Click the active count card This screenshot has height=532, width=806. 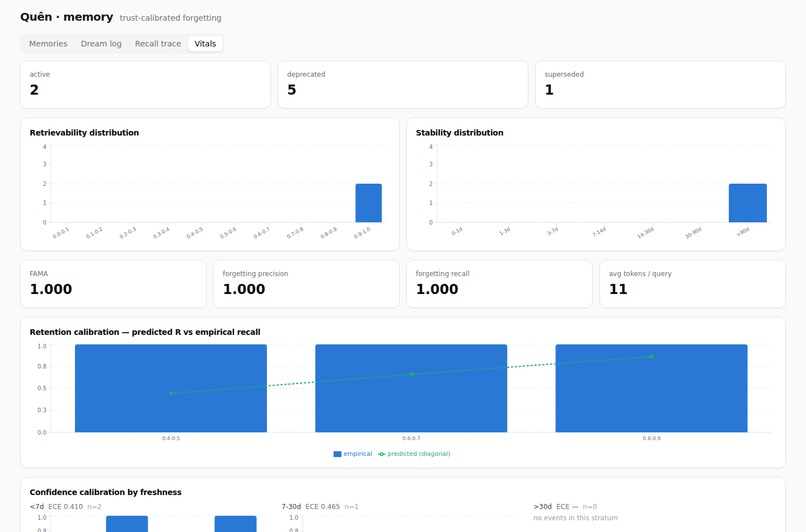click(145, 85)
